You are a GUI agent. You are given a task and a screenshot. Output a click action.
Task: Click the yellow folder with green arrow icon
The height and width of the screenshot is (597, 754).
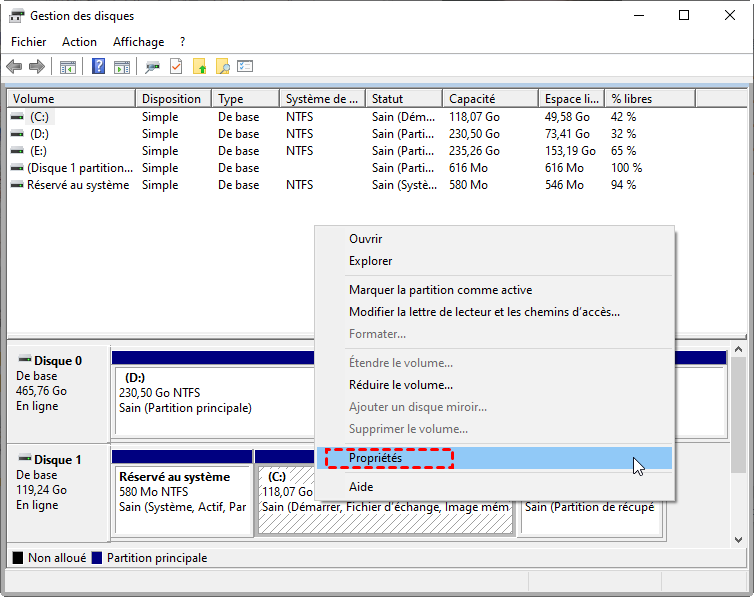pos(200,67)
